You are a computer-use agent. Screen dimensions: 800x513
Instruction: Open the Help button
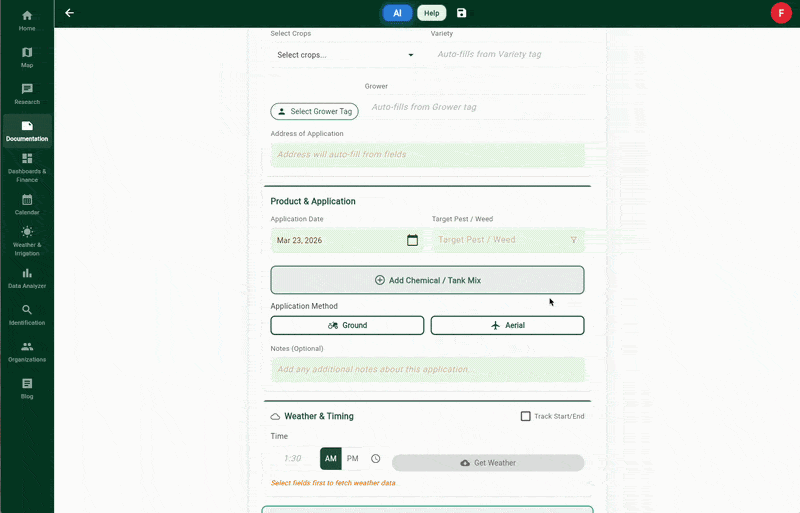(x=432, y=13)
